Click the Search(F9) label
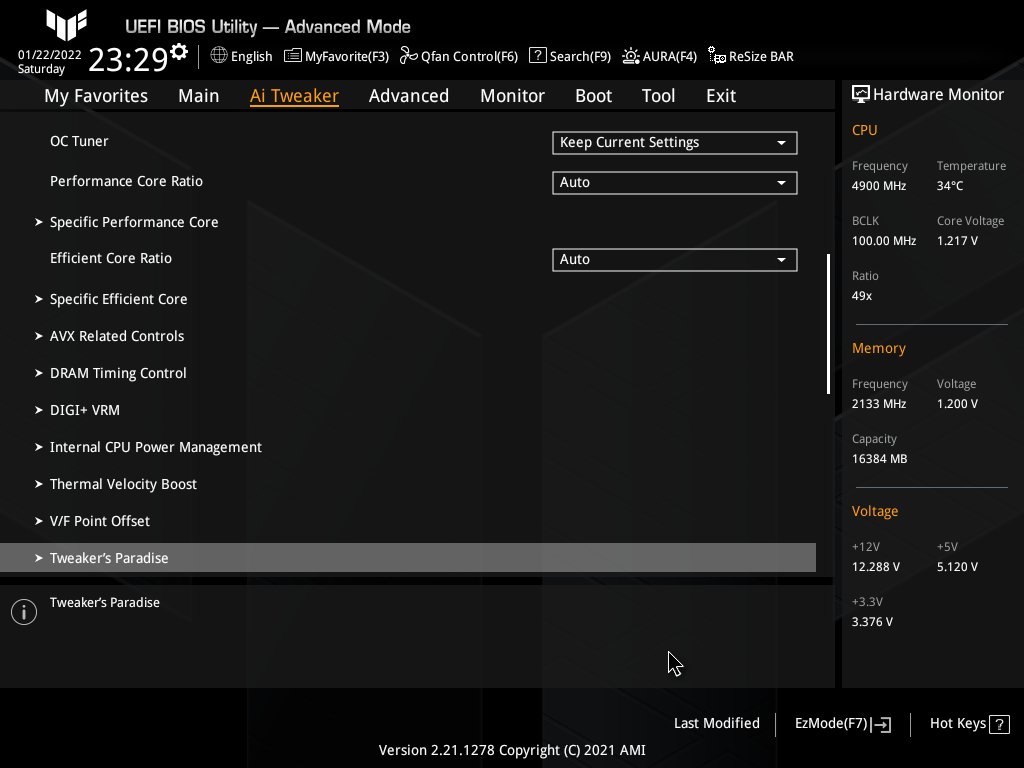 580,56
